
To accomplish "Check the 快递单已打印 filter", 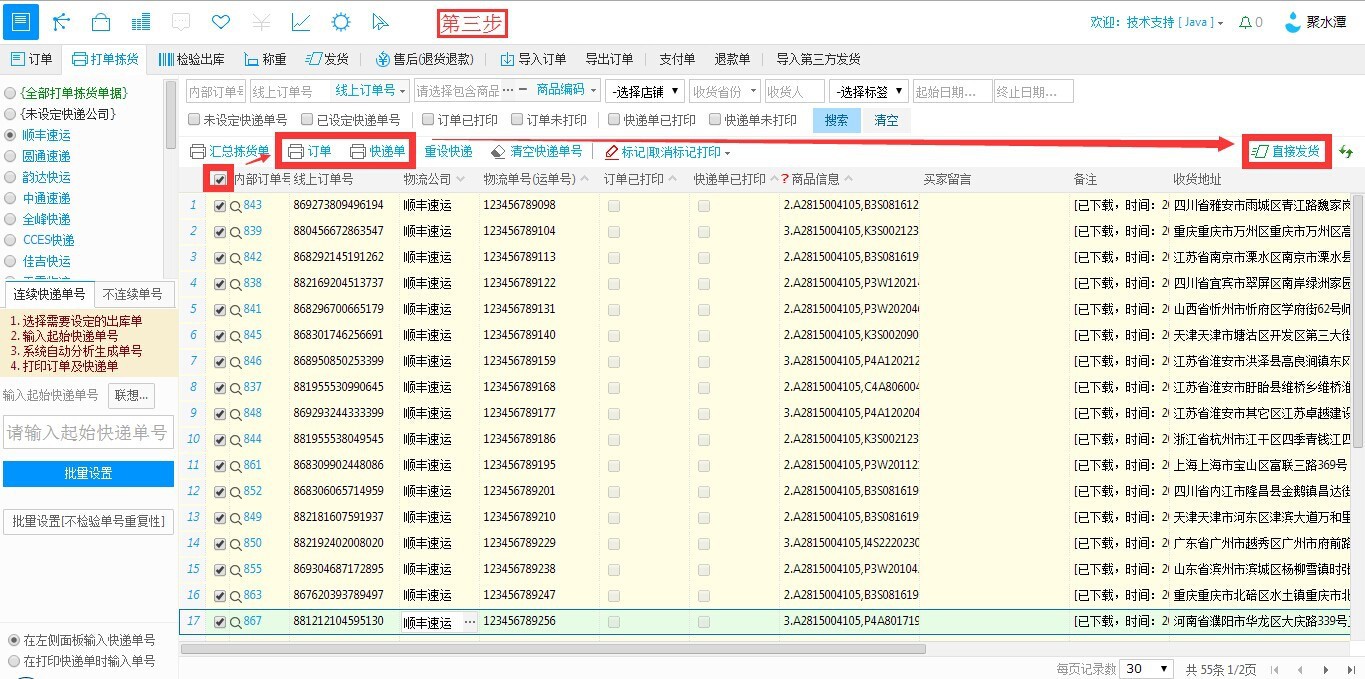I will click(614, 120).
